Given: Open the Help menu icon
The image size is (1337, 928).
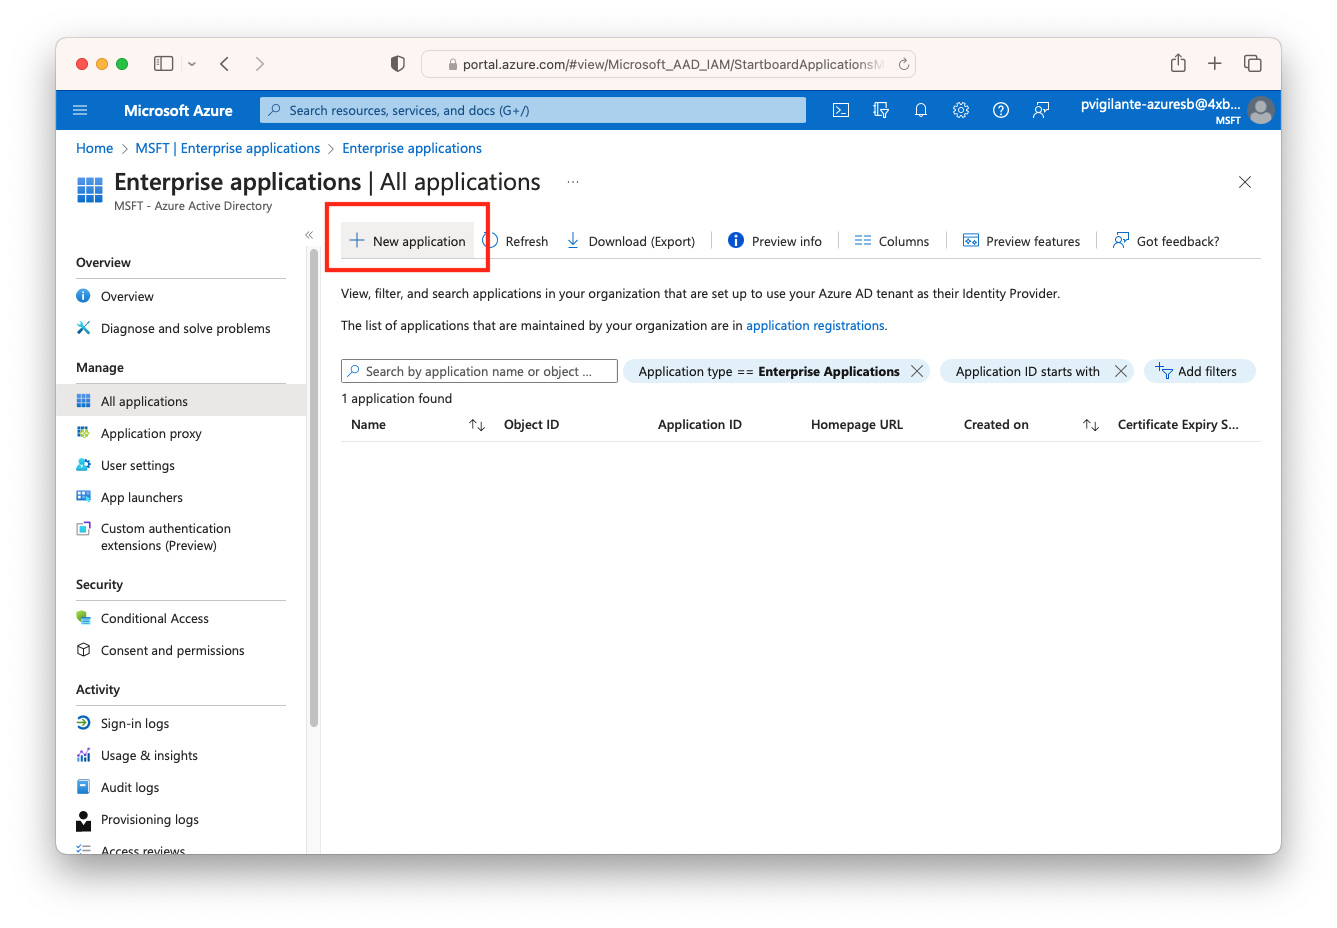Looking at the screenshot, I should [x=1001, y=110].
